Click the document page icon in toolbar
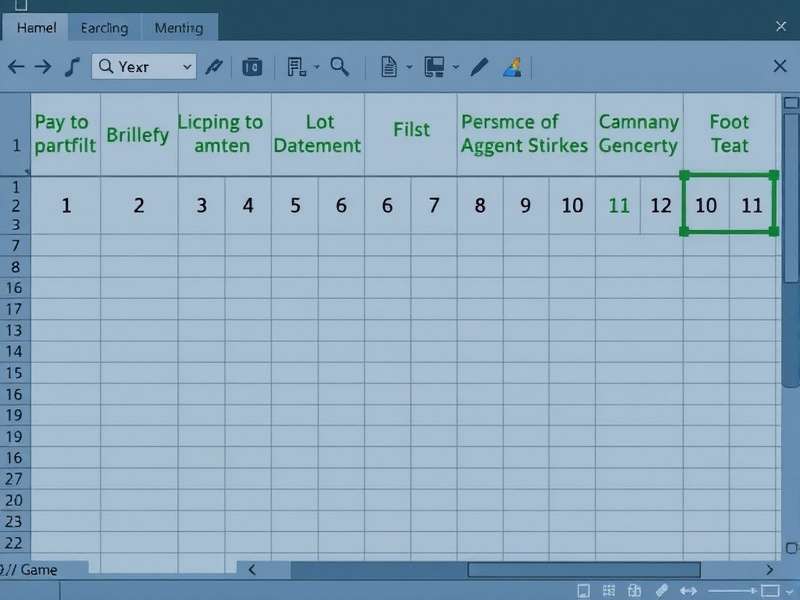The width and height of the screenshot is (800, 600). [x=389, y=67]
